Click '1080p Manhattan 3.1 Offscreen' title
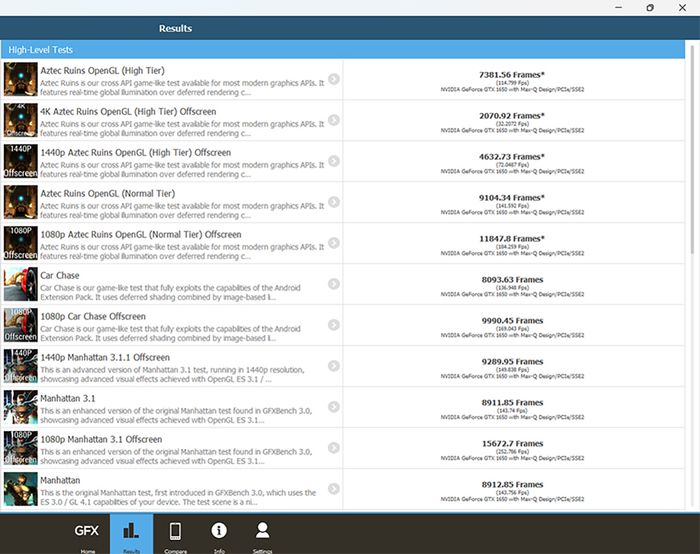The width and height of the screenshot is (700, 554). coord(101,439)
